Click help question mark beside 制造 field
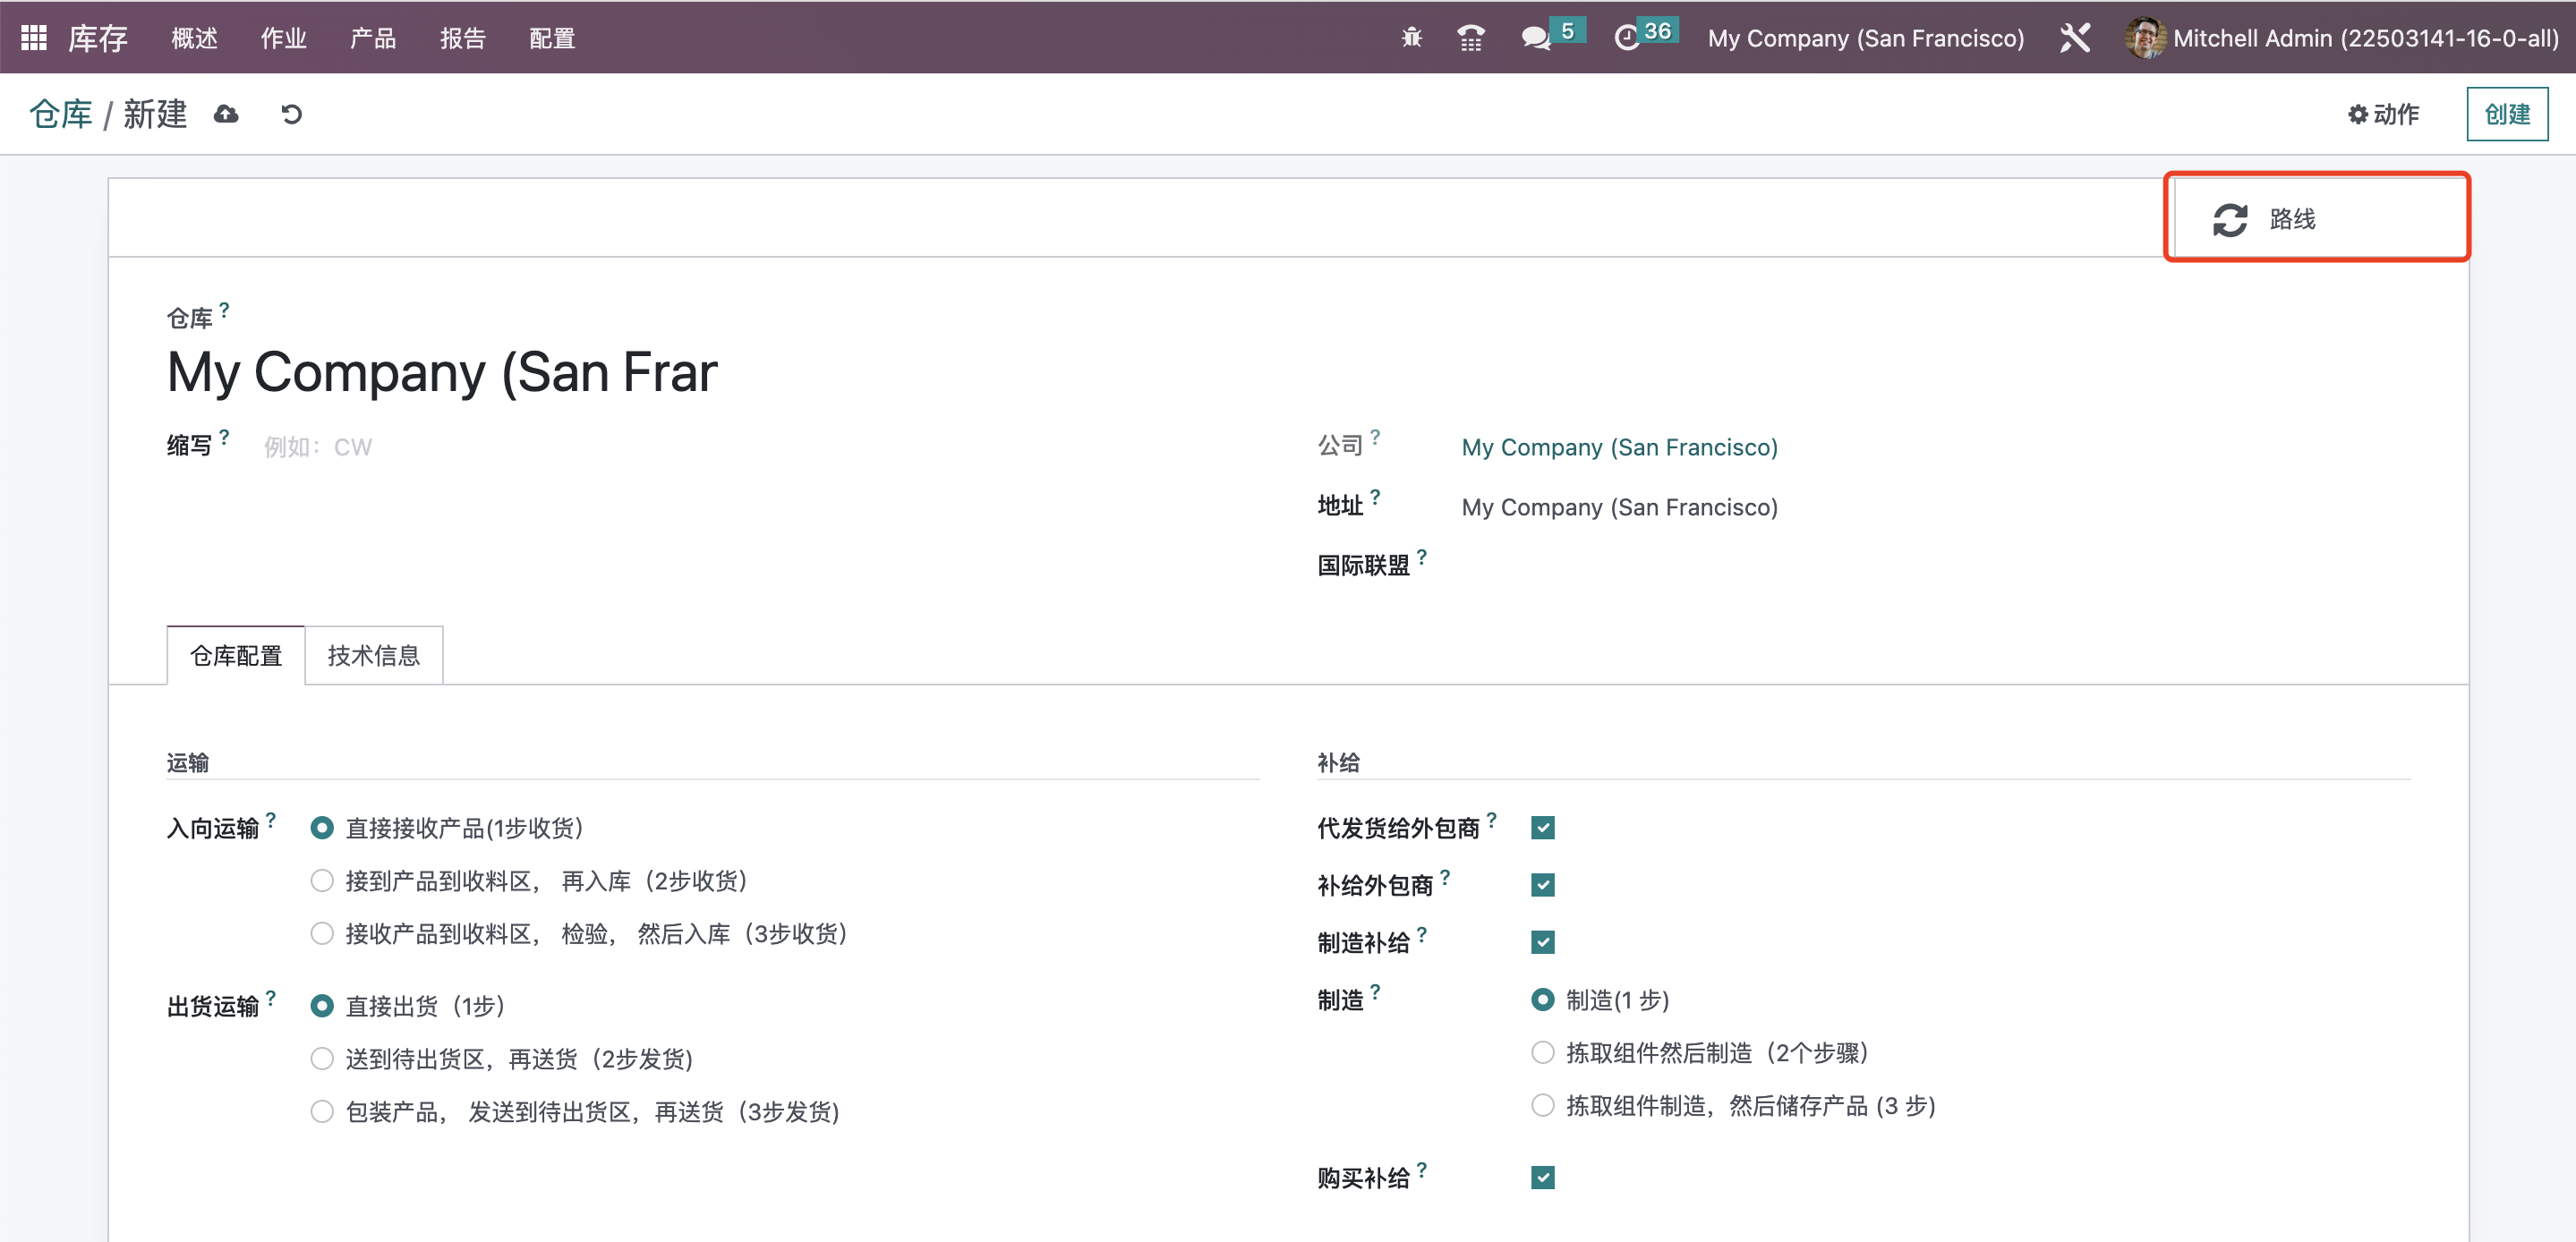Screen dimensions: 2576x1242 point(1375,992)
